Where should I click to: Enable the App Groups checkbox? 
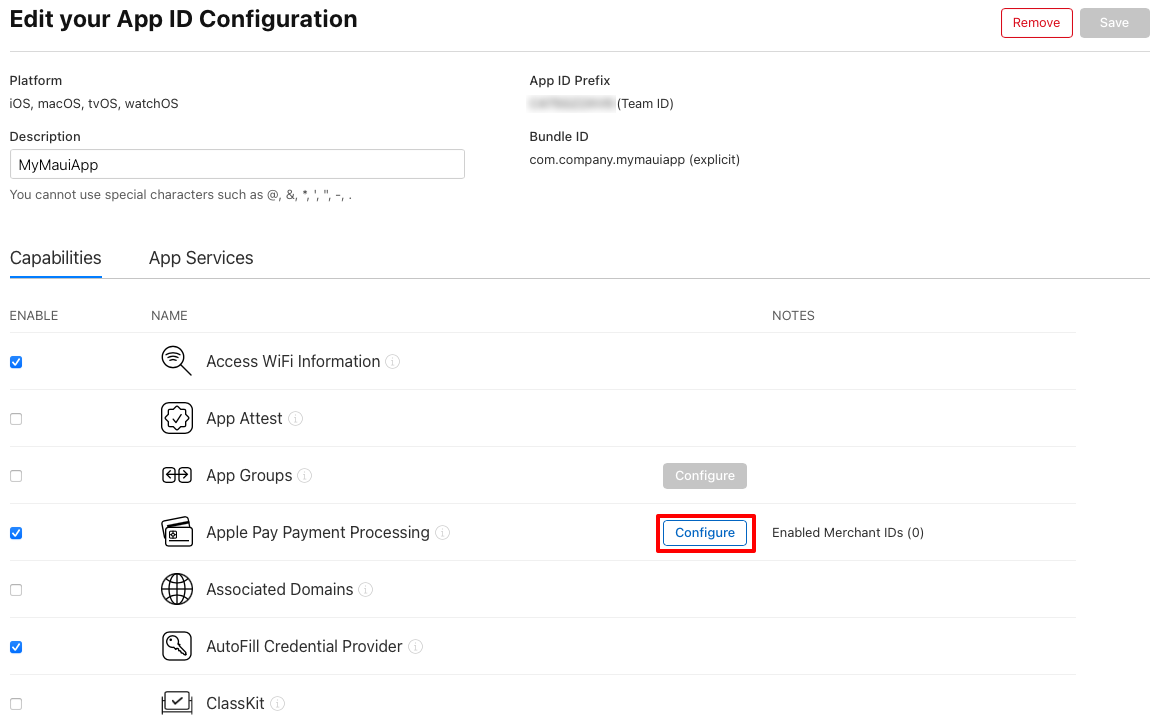pyautogui.click(x=16, y=476)
